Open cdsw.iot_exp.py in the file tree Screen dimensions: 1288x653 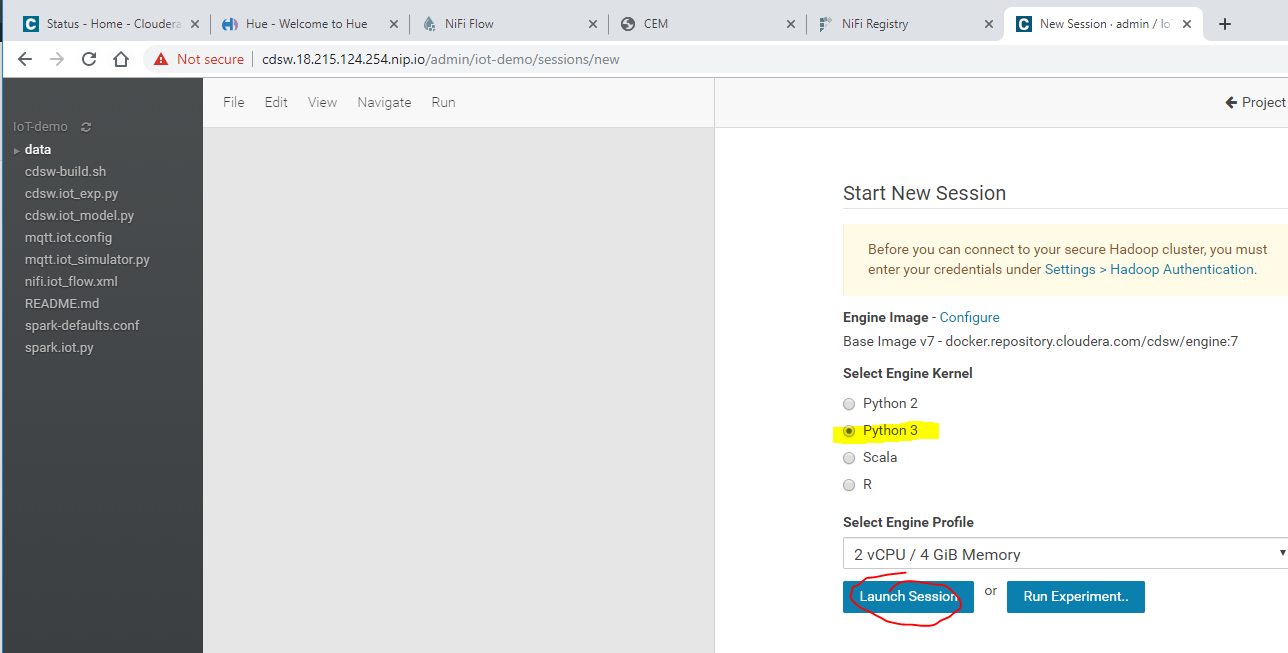click(71, 194)
